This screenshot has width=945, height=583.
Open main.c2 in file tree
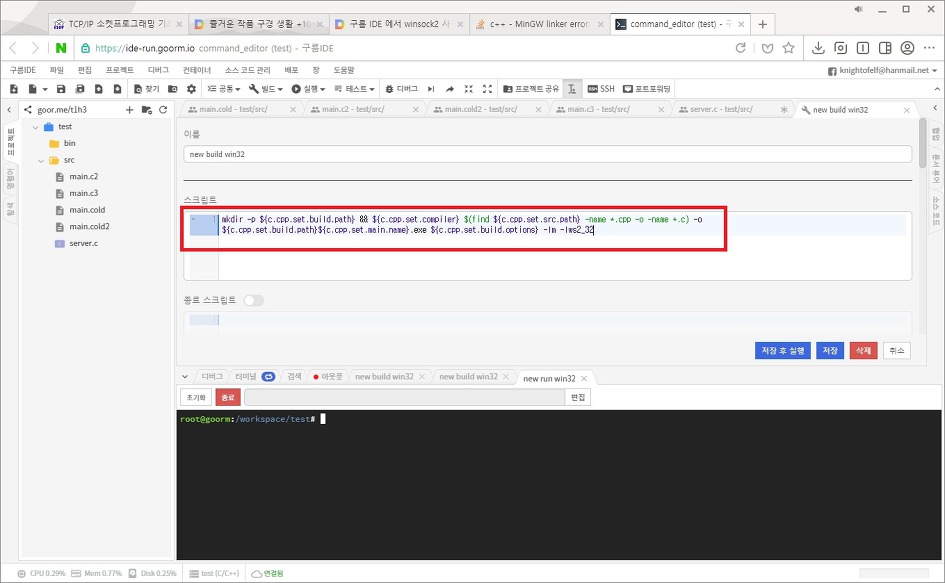tap(83, 177)
